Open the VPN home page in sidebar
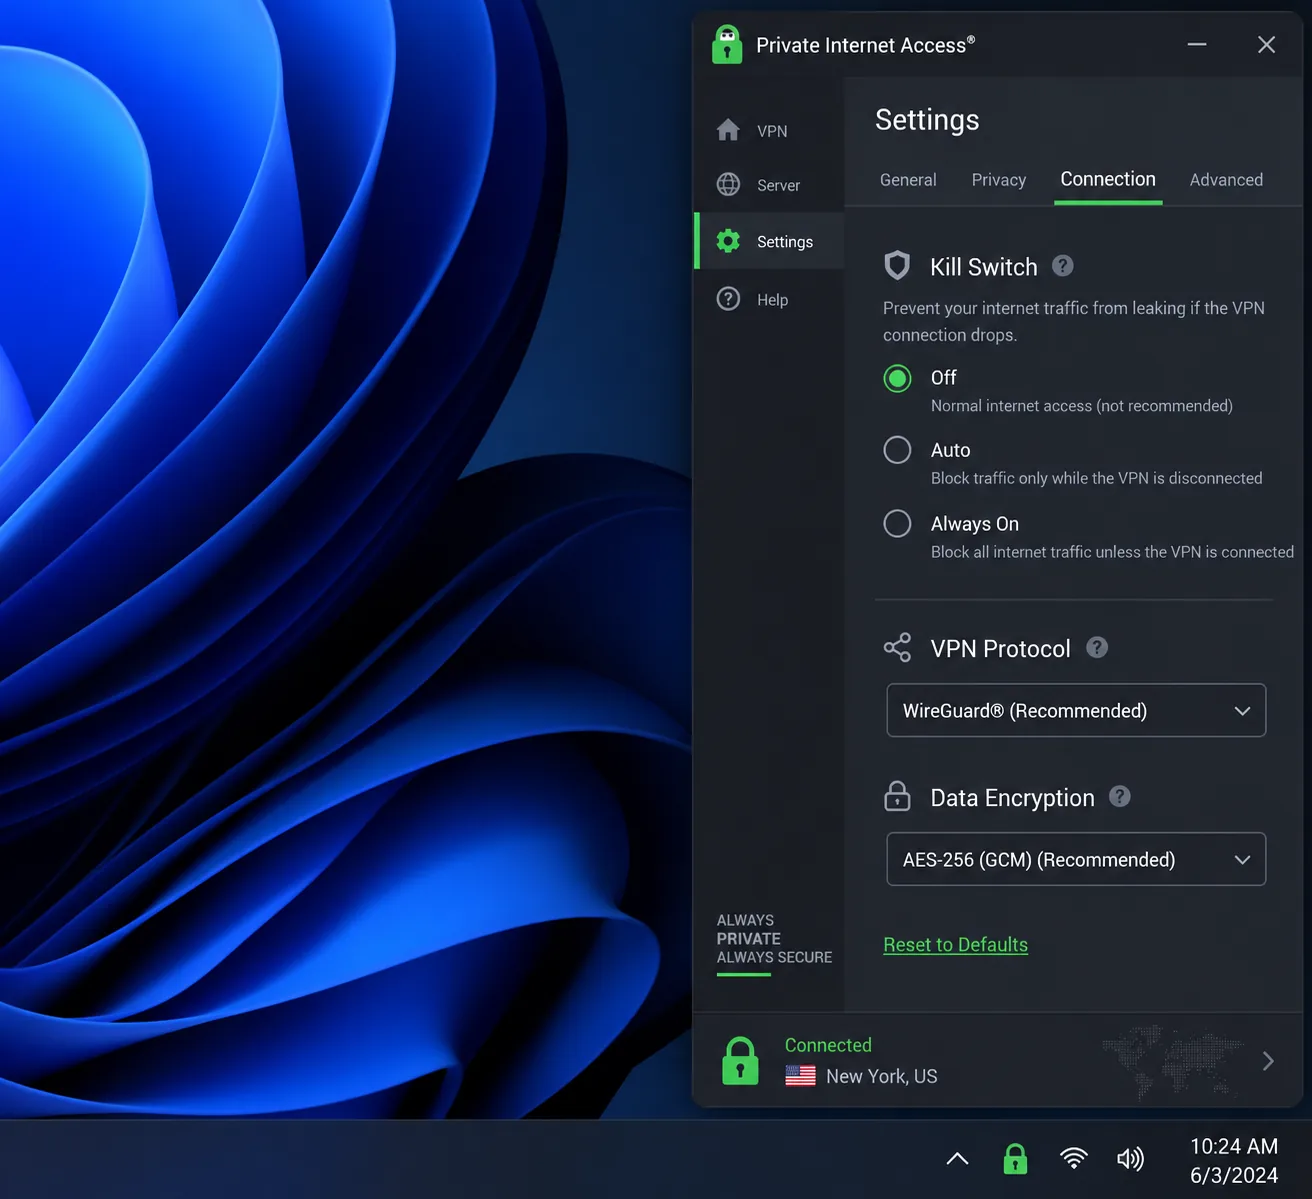 tap(769, 131)
